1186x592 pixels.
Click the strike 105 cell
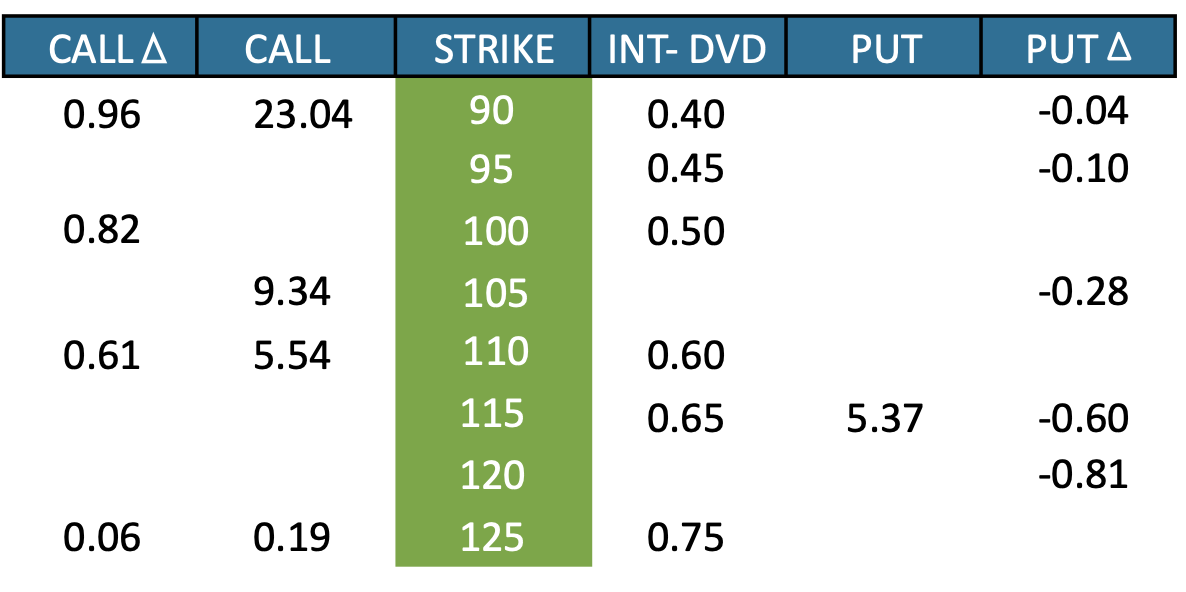[493, 293]
